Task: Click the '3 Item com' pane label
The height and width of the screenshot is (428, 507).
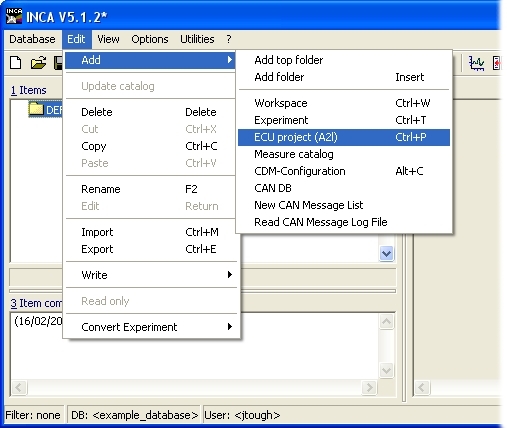Action: tap(36, 303)
